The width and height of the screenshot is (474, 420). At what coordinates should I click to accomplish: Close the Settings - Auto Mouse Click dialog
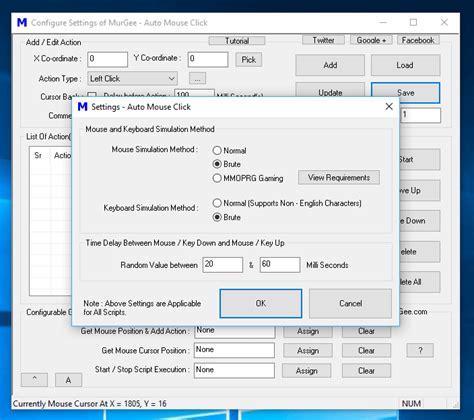[x=389, y=107]
